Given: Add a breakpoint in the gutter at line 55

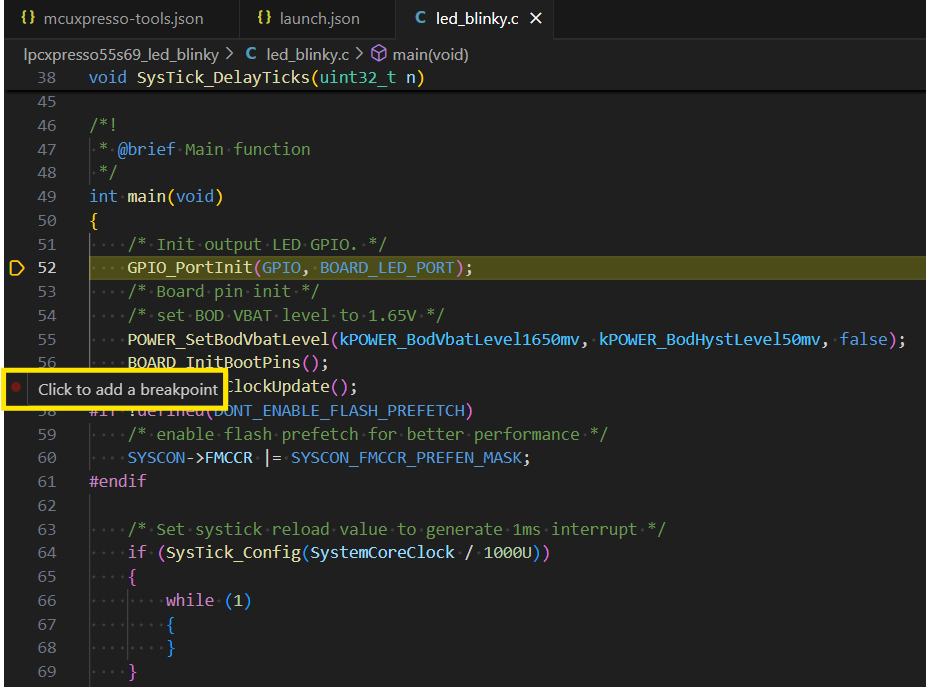Looking at the screenshot, I should pyautogui.click(x=14, y=339).
